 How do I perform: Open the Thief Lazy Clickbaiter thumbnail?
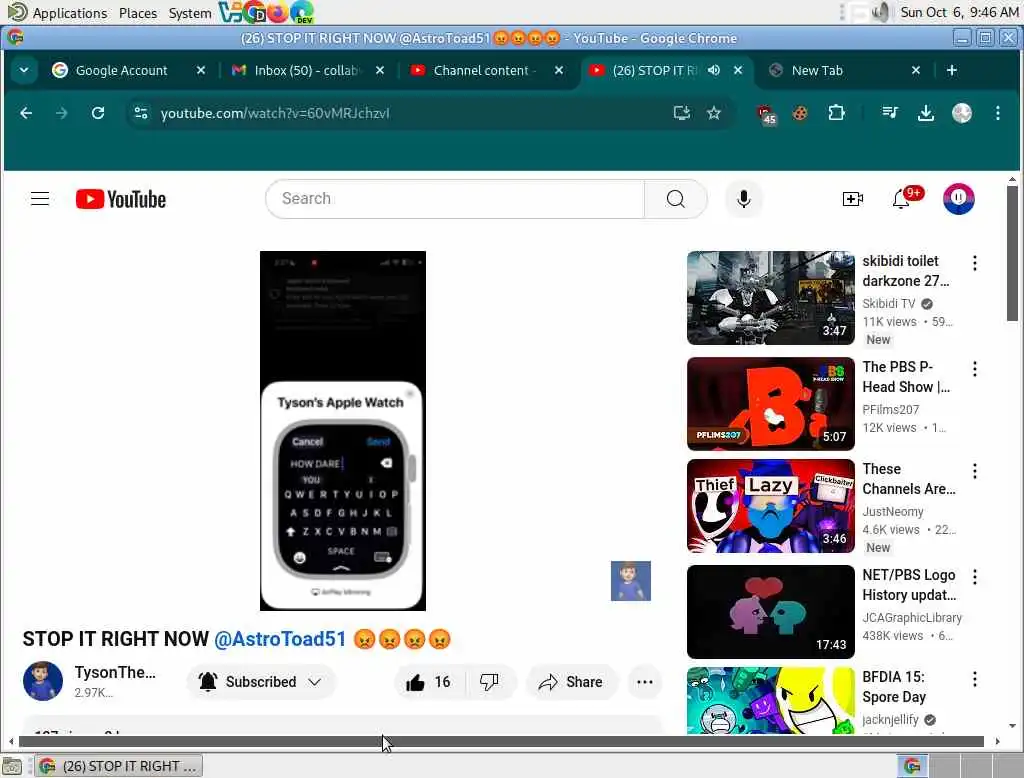point(771,506)
